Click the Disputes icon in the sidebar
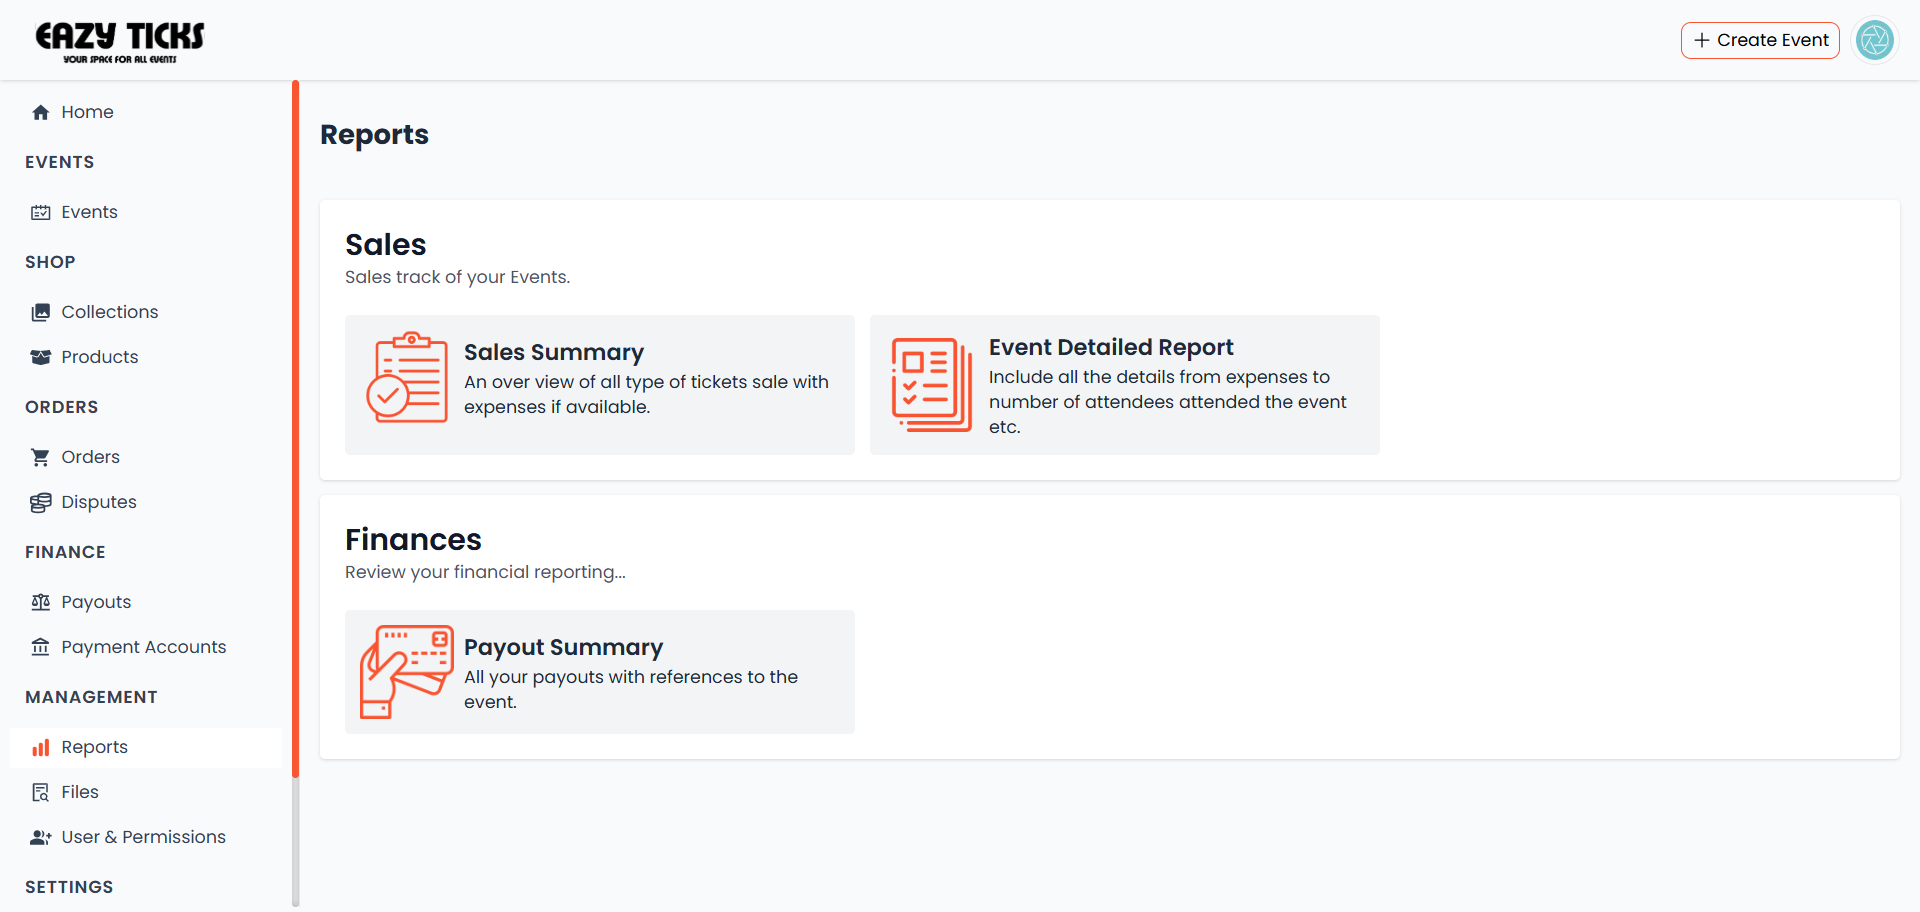This screenshot has width=1920, height=912. pos(40,502)
